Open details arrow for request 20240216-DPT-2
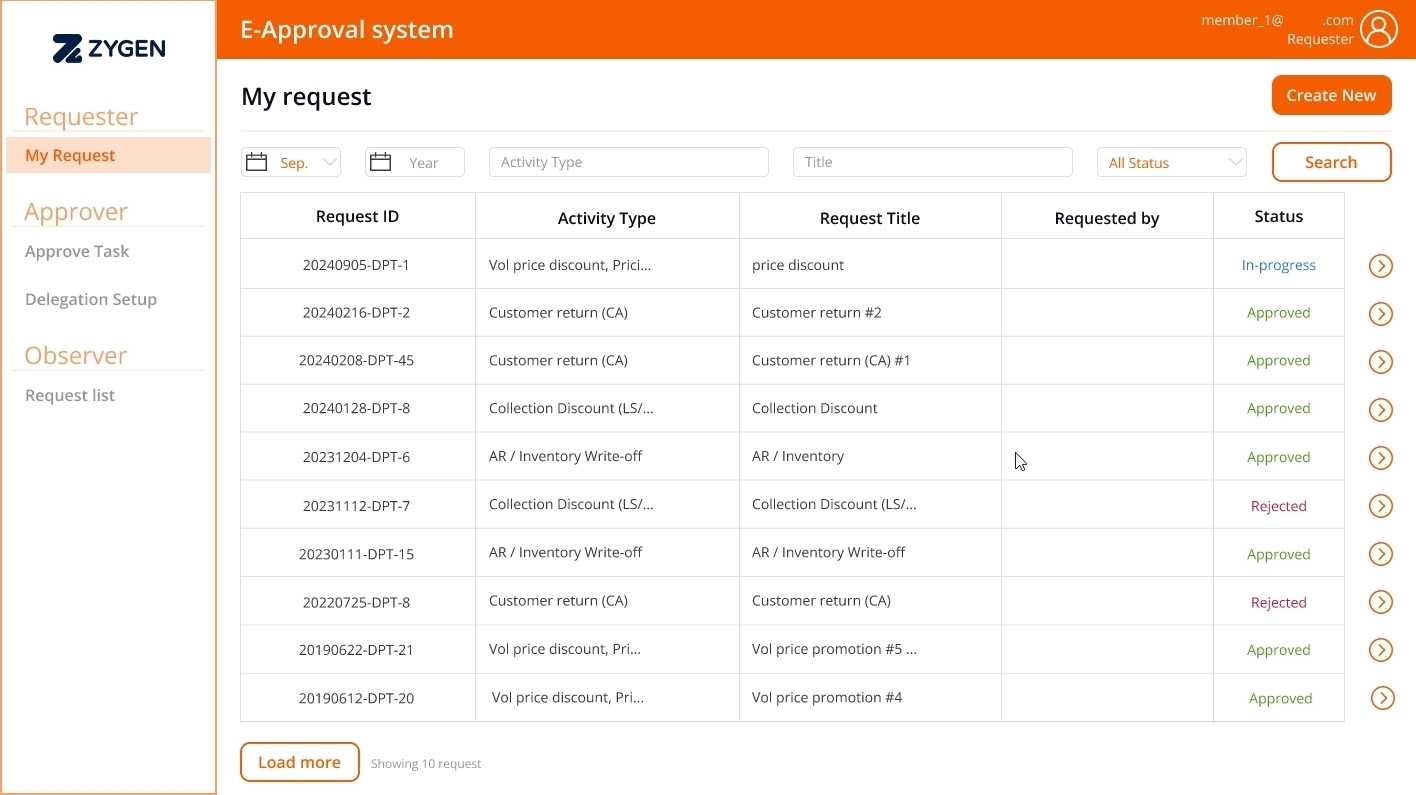Image resolution: width=1416 pixels, height=795 pixels. (1380, 314)
